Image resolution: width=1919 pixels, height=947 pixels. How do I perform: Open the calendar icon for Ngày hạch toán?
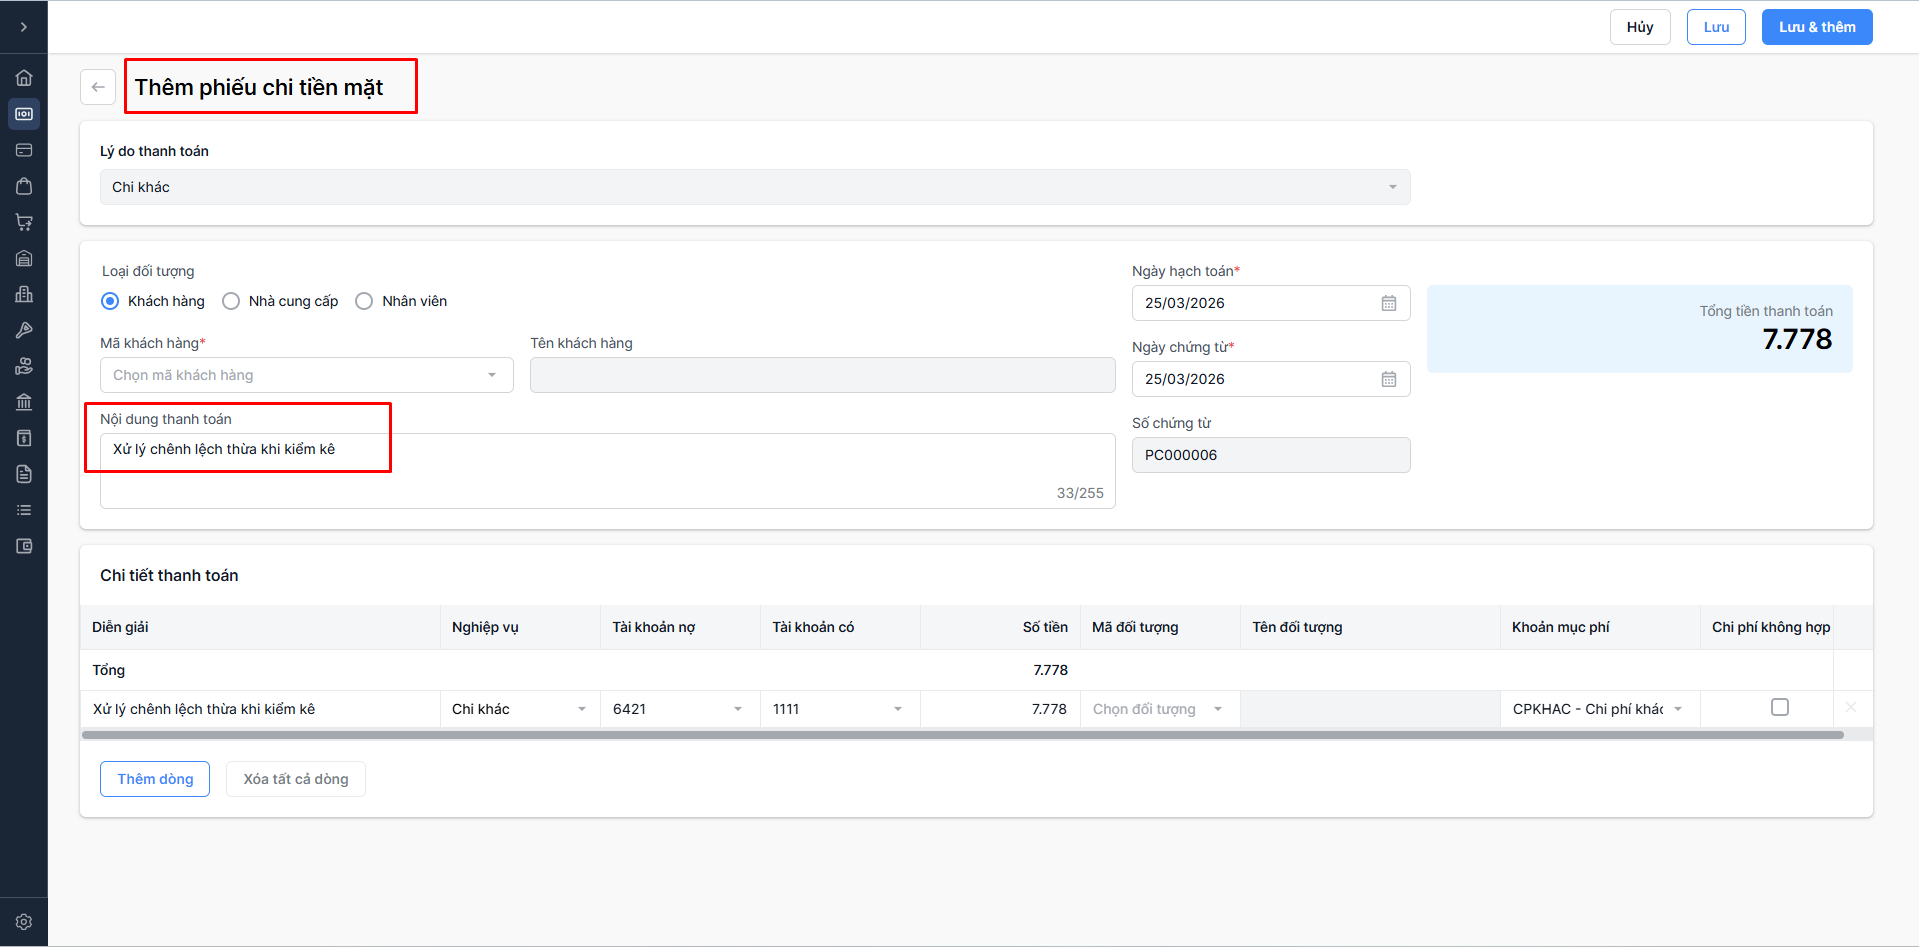click(x=1389, y=303)
